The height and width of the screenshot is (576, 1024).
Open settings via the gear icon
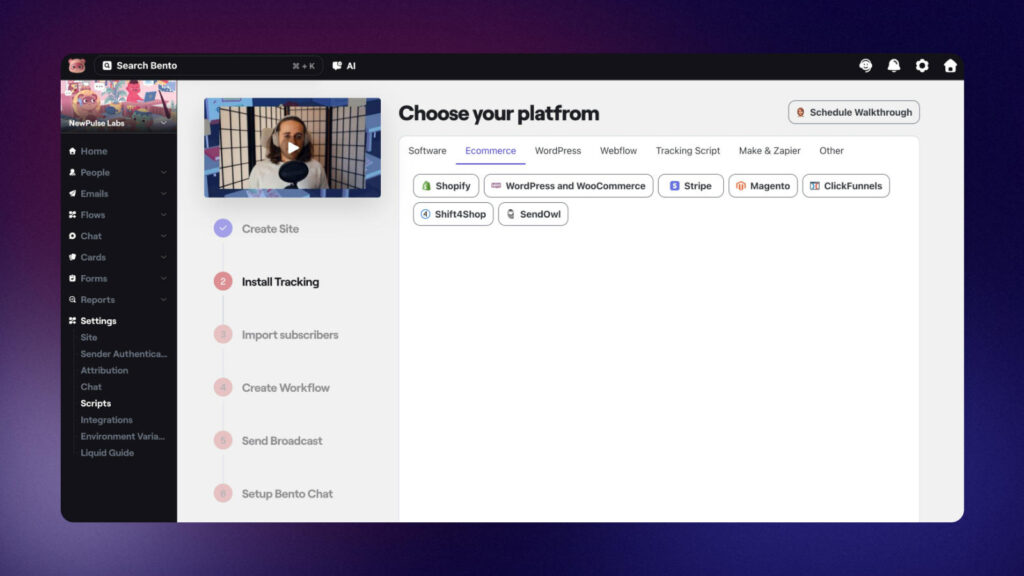[921, 65]
